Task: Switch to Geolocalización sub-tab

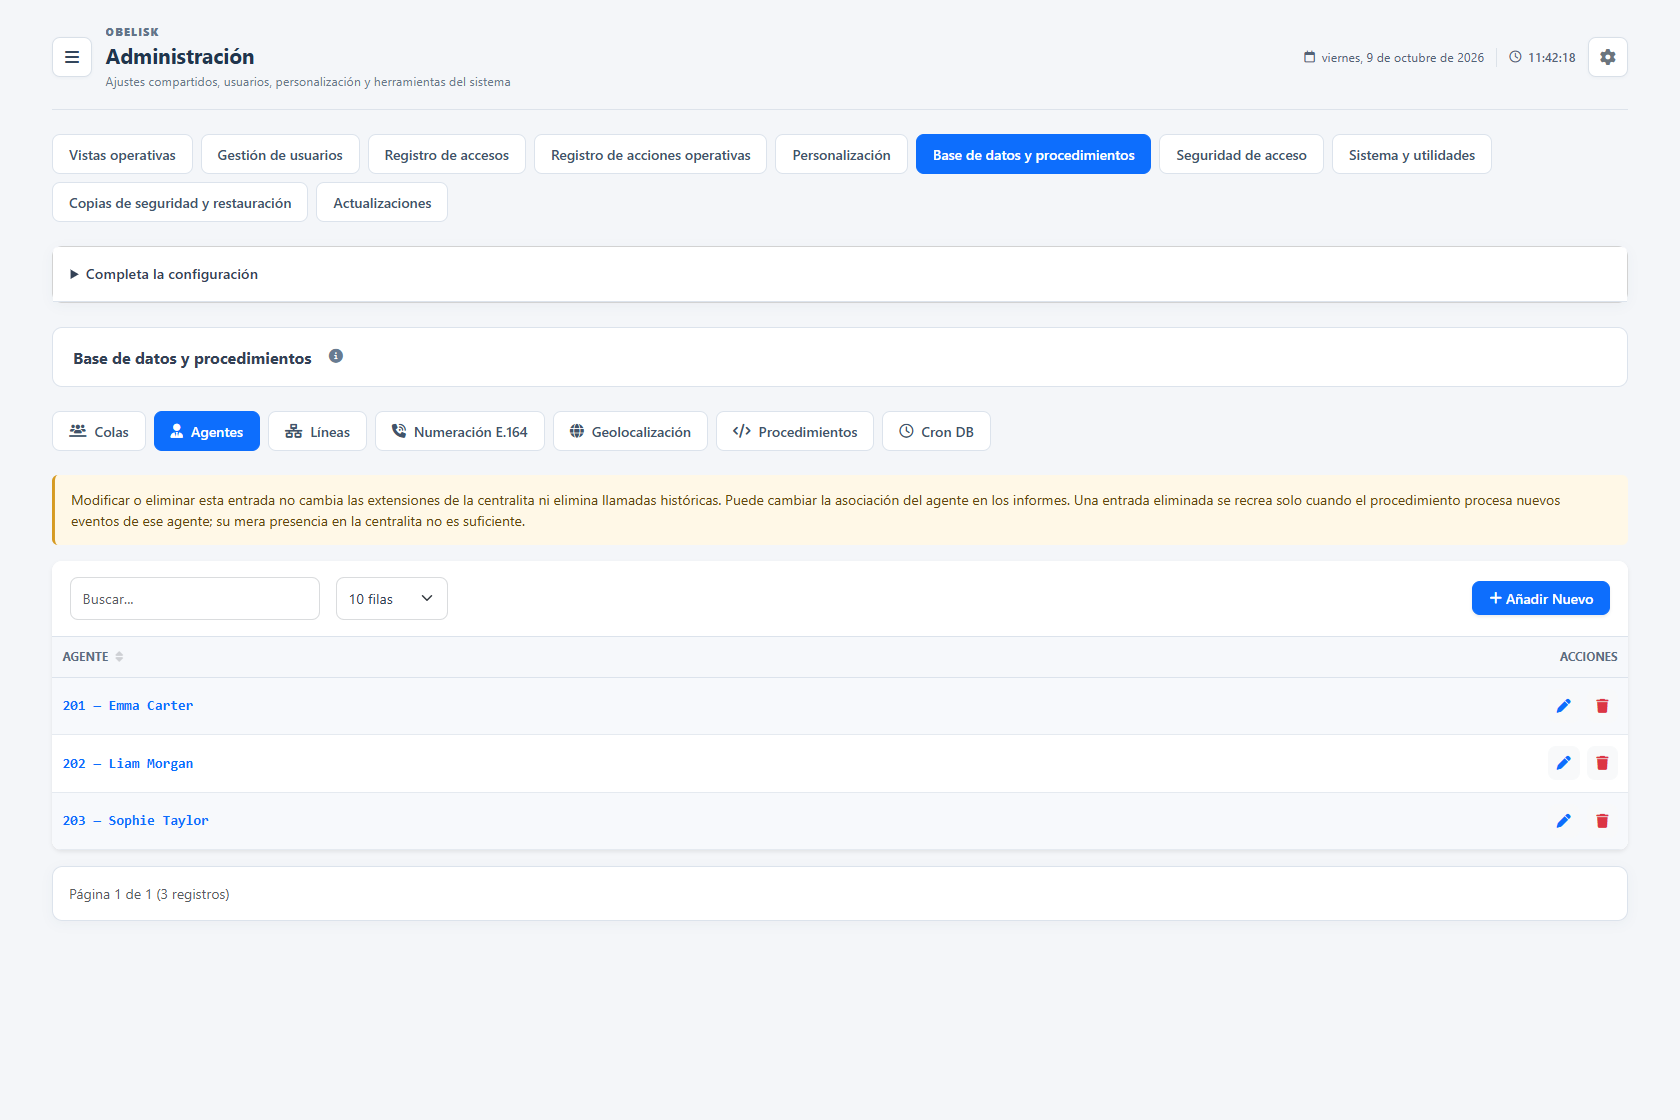Action: [x=630, y=431]
